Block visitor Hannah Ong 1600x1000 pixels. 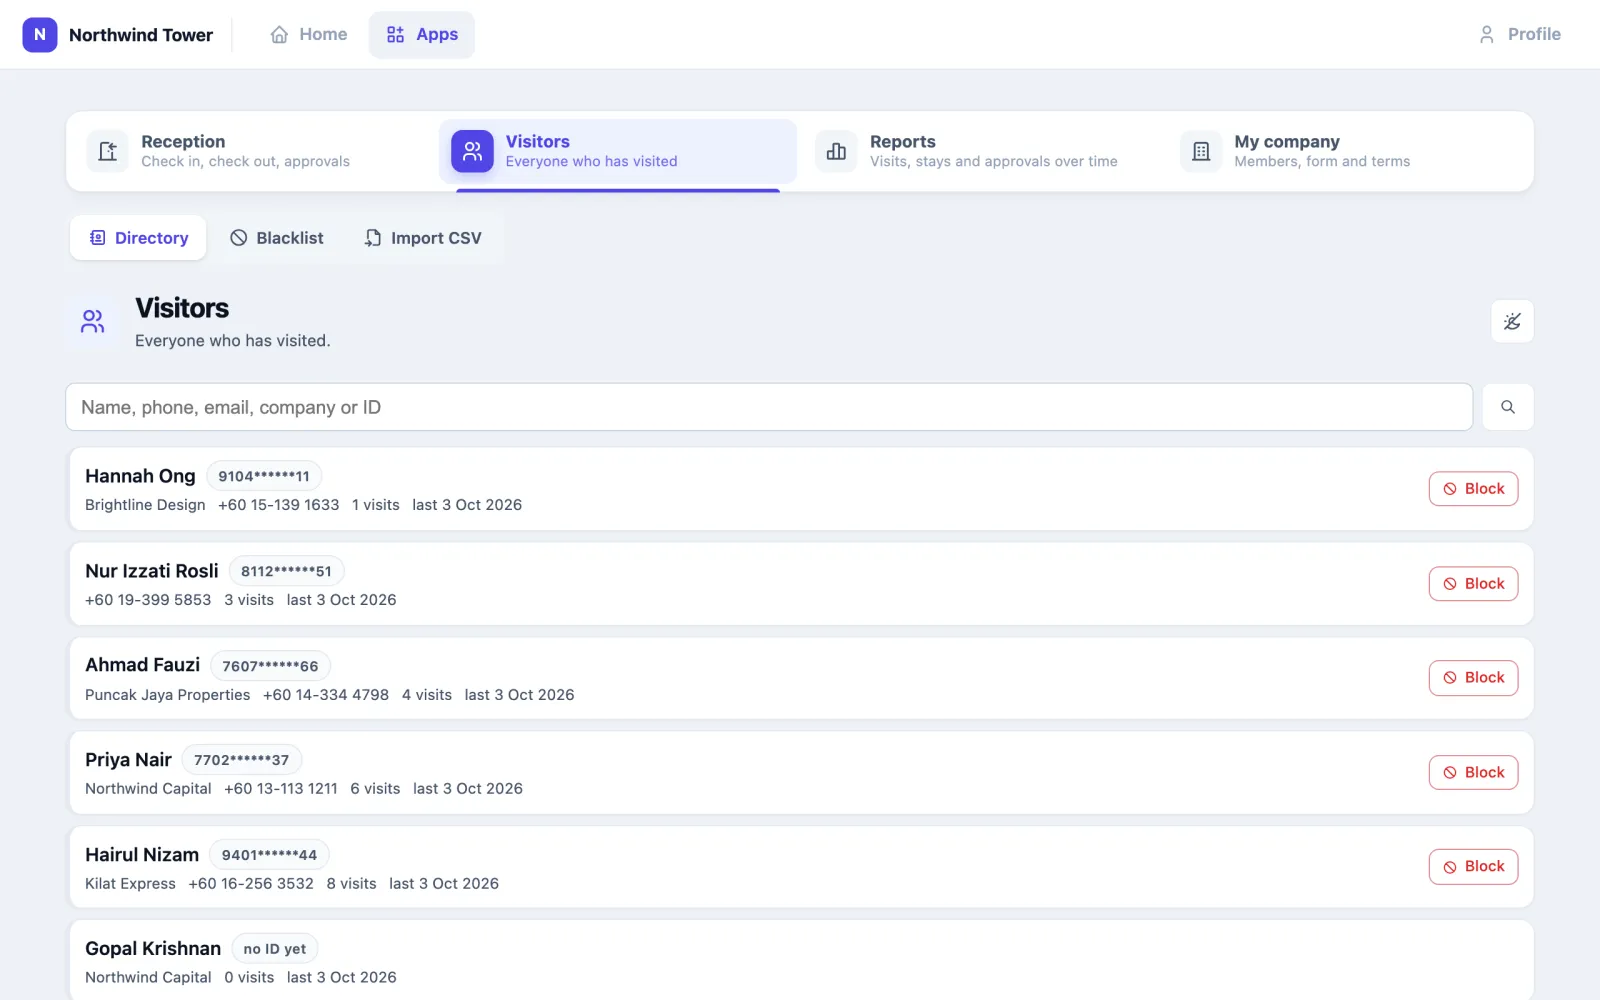click(x=1473, y=489)
